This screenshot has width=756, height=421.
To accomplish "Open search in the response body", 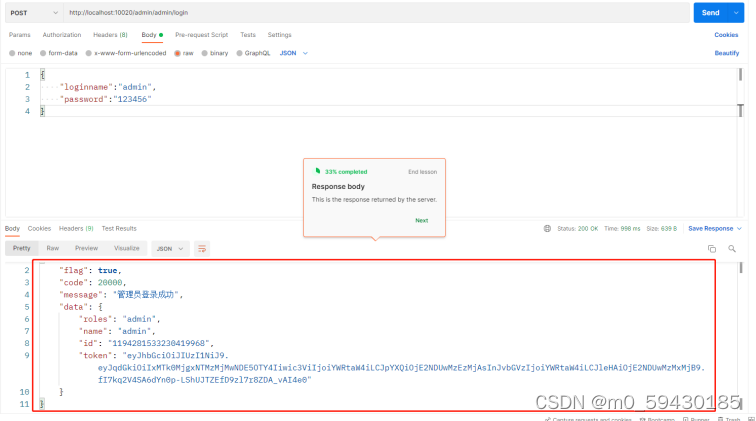I will [732, 249].
